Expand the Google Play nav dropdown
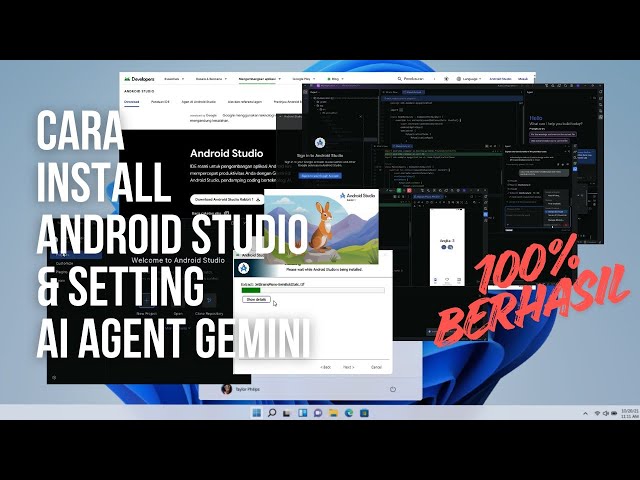 (x=304, y=79)
